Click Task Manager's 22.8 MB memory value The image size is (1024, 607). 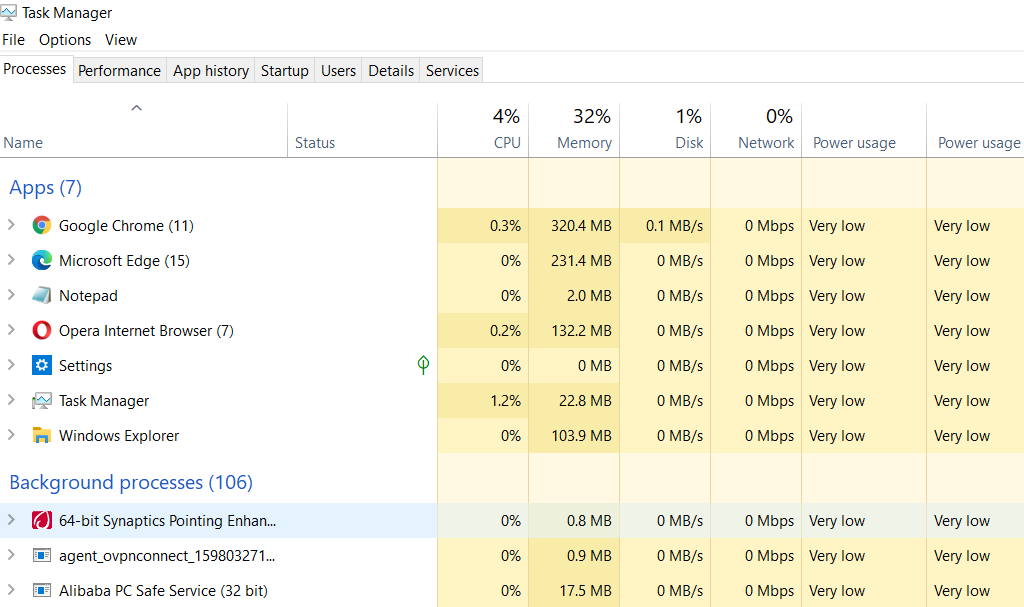tap(585, 401)
